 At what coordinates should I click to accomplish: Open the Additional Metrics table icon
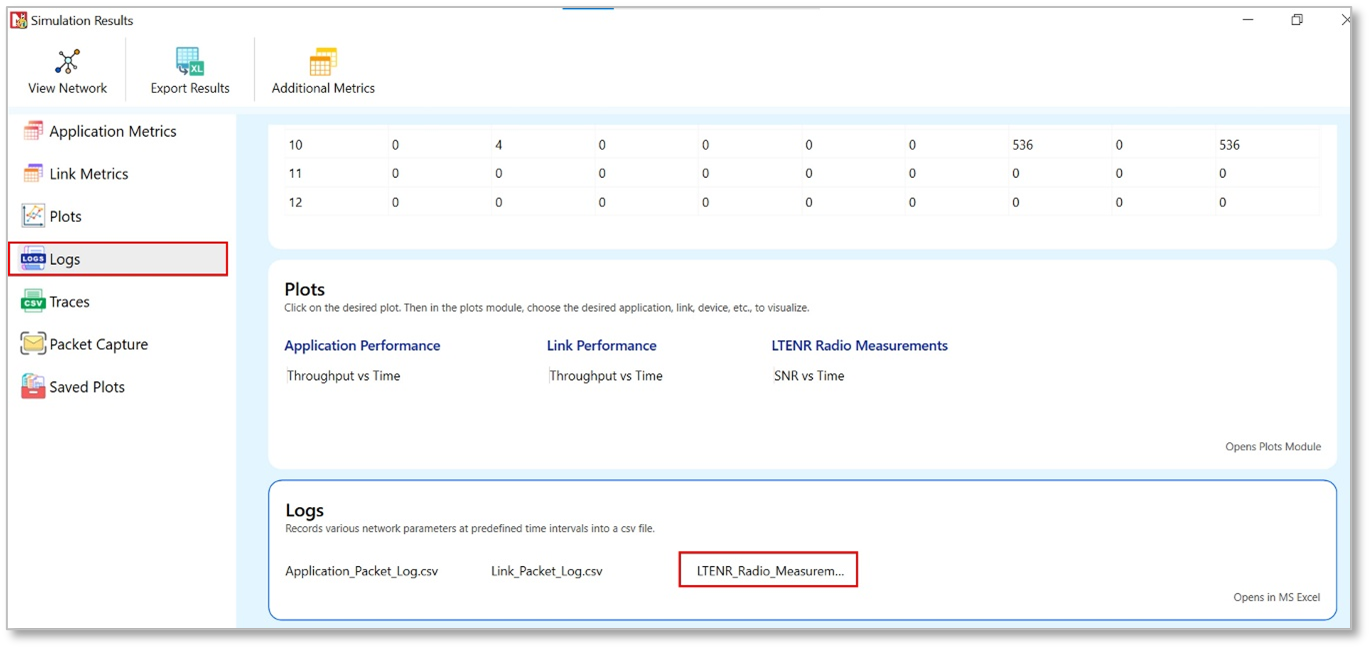pos(323,62)
